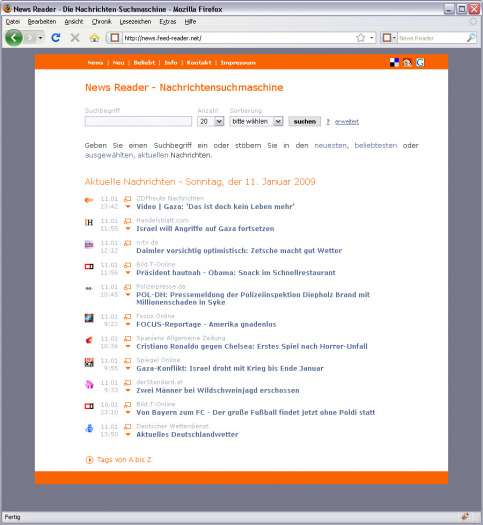Expand the 'FOCUS-Reportage' article arrow
The image size is (483, 525).
[x=128, y=324]
